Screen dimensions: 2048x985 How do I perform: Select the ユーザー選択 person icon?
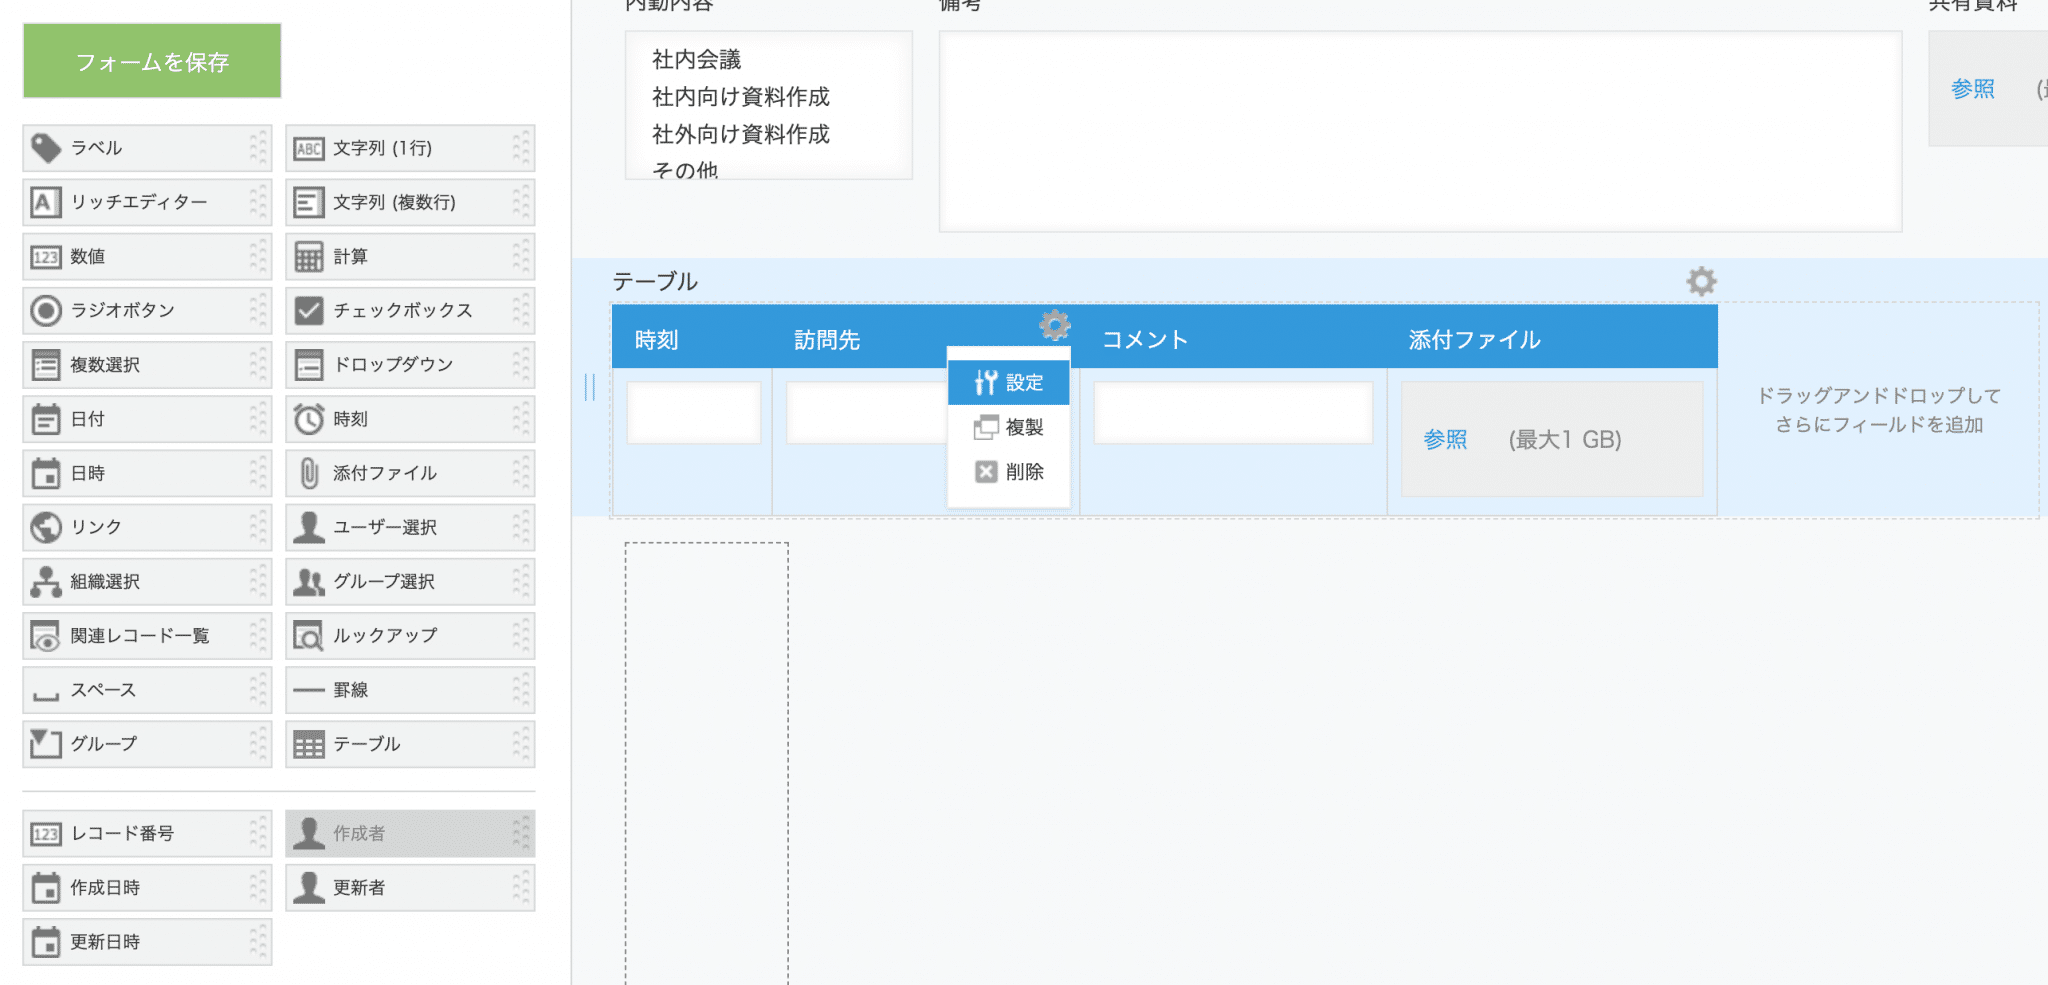309,527
